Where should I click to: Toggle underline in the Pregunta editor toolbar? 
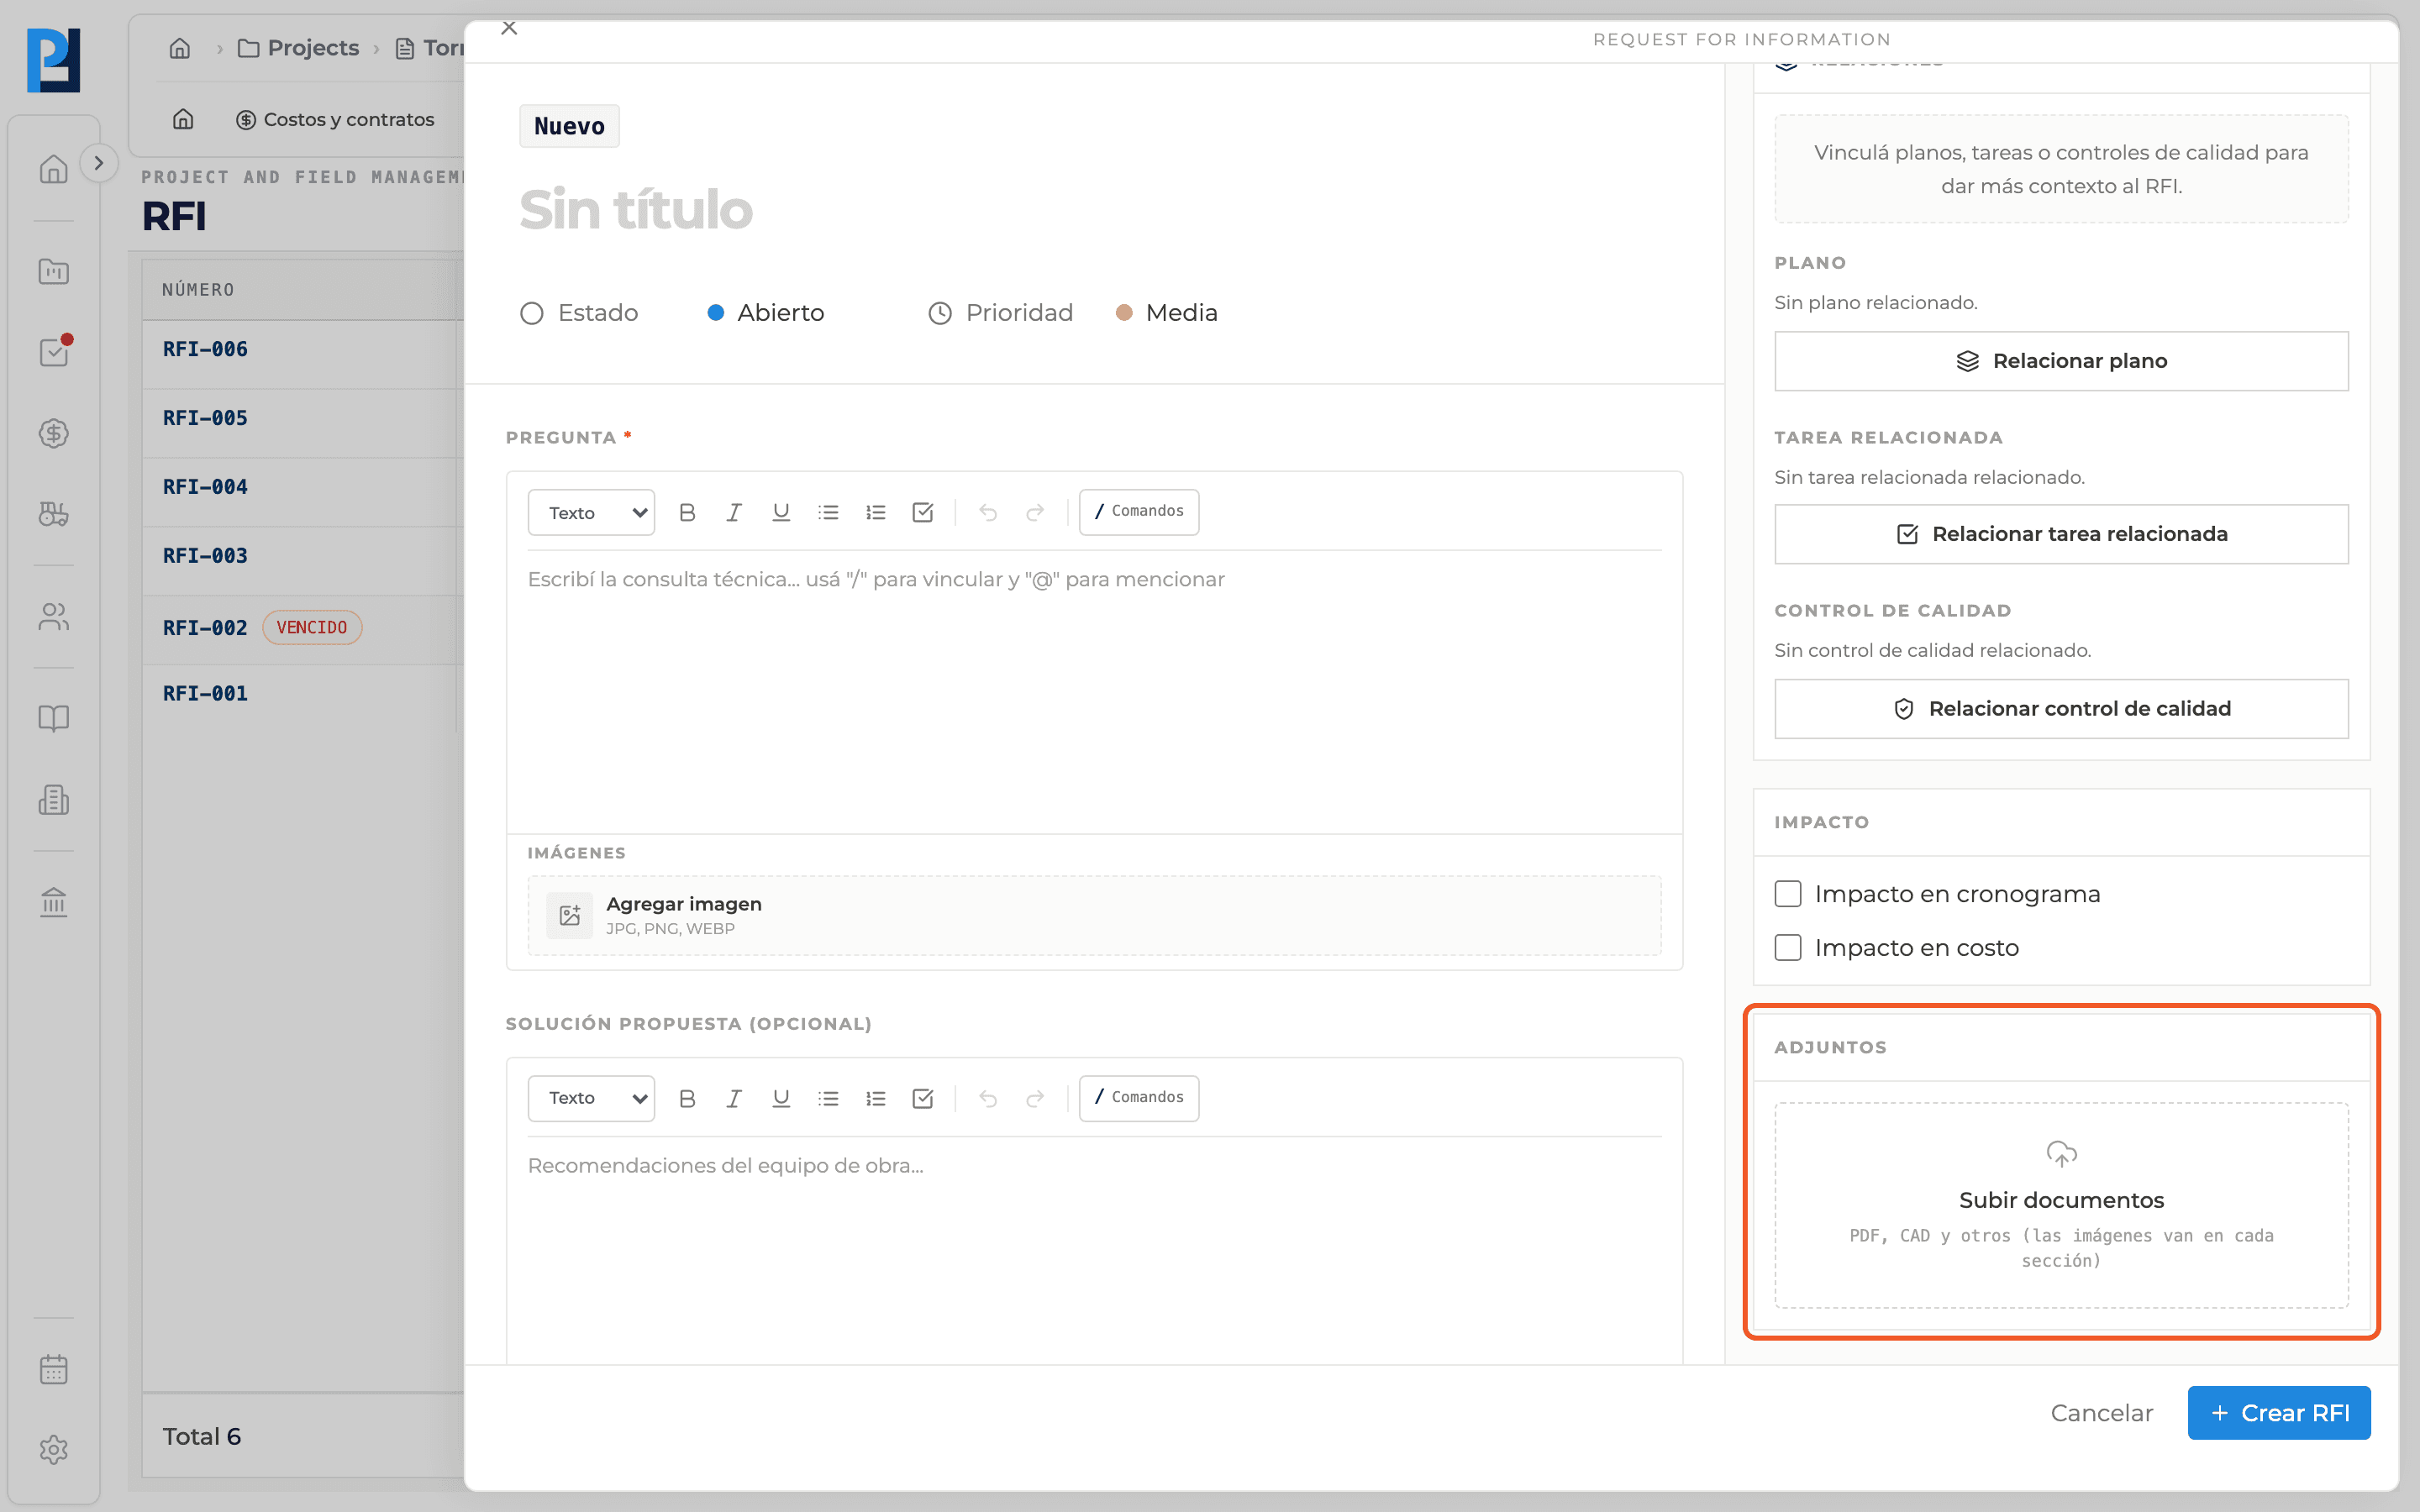coord(781,512)
